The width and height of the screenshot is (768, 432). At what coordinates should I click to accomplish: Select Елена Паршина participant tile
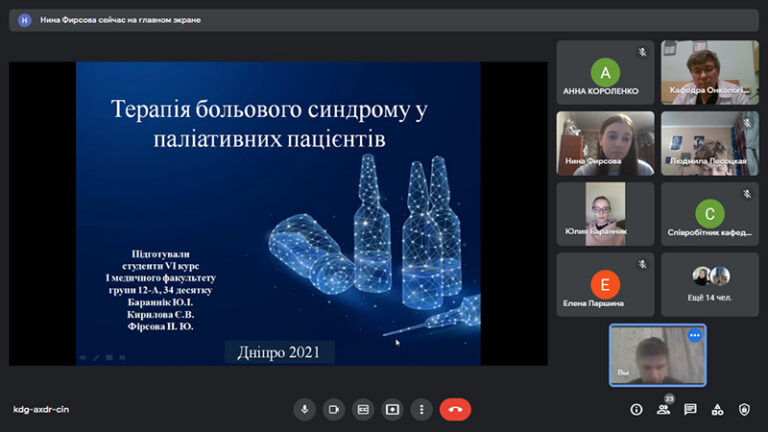tap(605, 284)
